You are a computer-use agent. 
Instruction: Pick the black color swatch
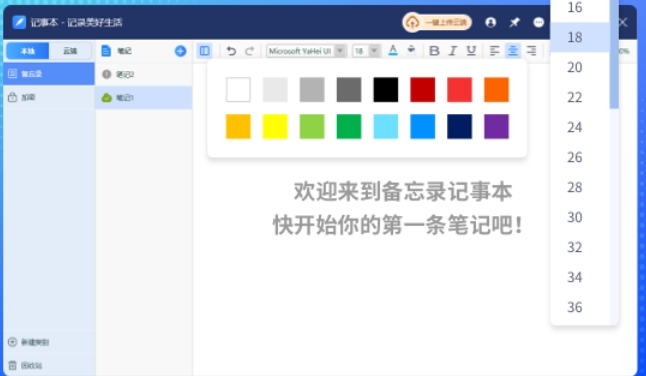(386, 89)
